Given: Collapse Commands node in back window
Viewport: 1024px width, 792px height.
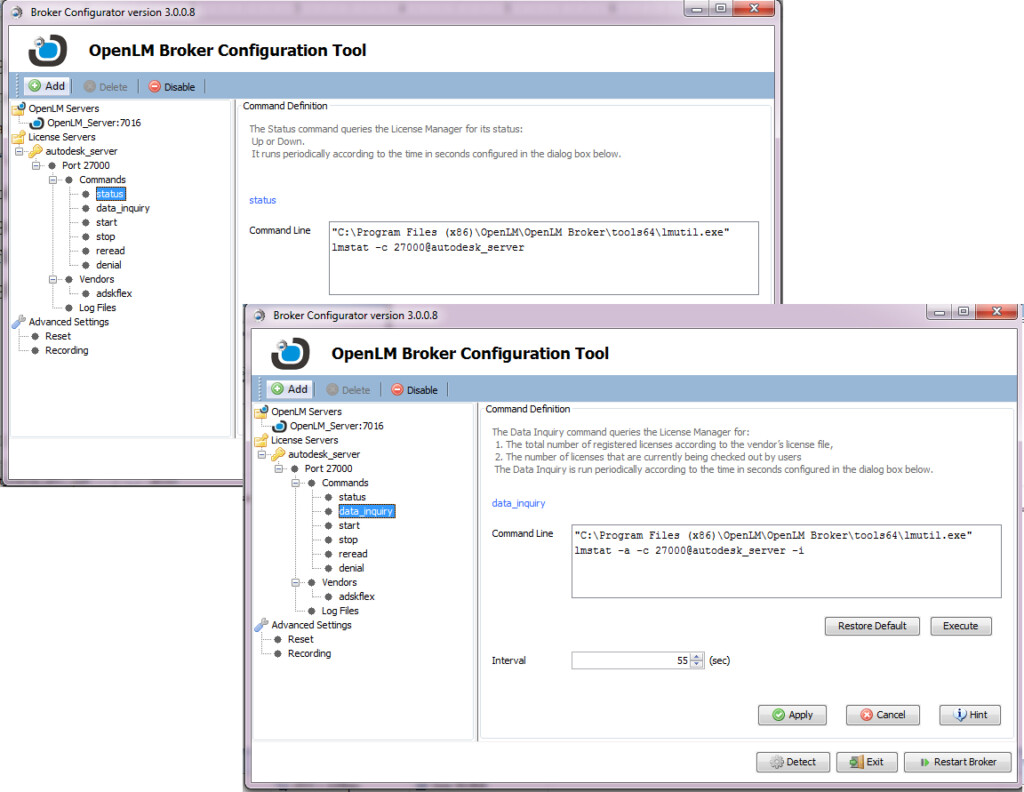Looking at the screenshot, I should click(x=53, y=180).
